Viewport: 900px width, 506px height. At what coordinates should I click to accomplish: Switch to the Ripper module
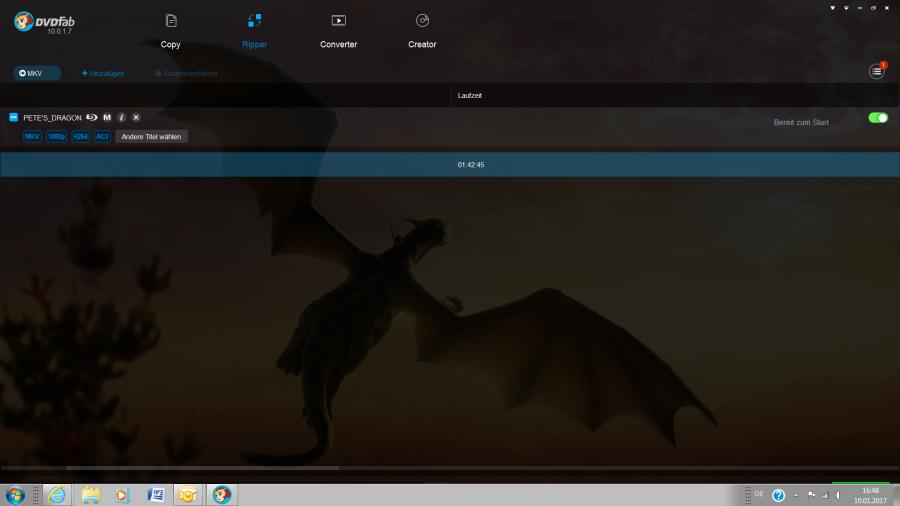tap(254, 31)
